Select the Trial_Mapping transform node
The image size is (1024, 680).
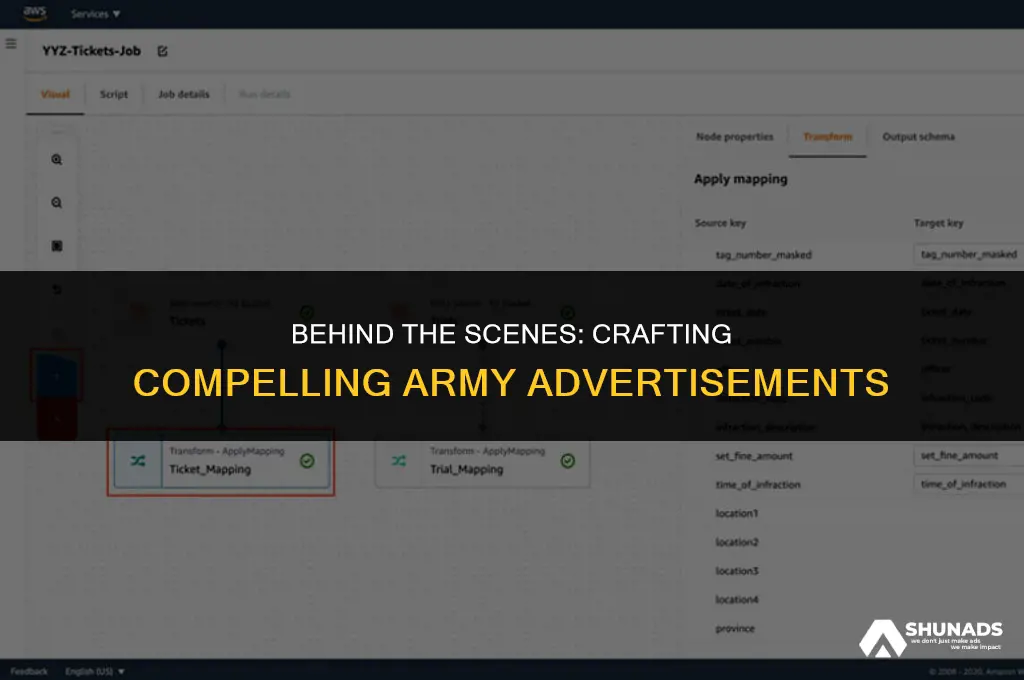(x=482, y=462)
